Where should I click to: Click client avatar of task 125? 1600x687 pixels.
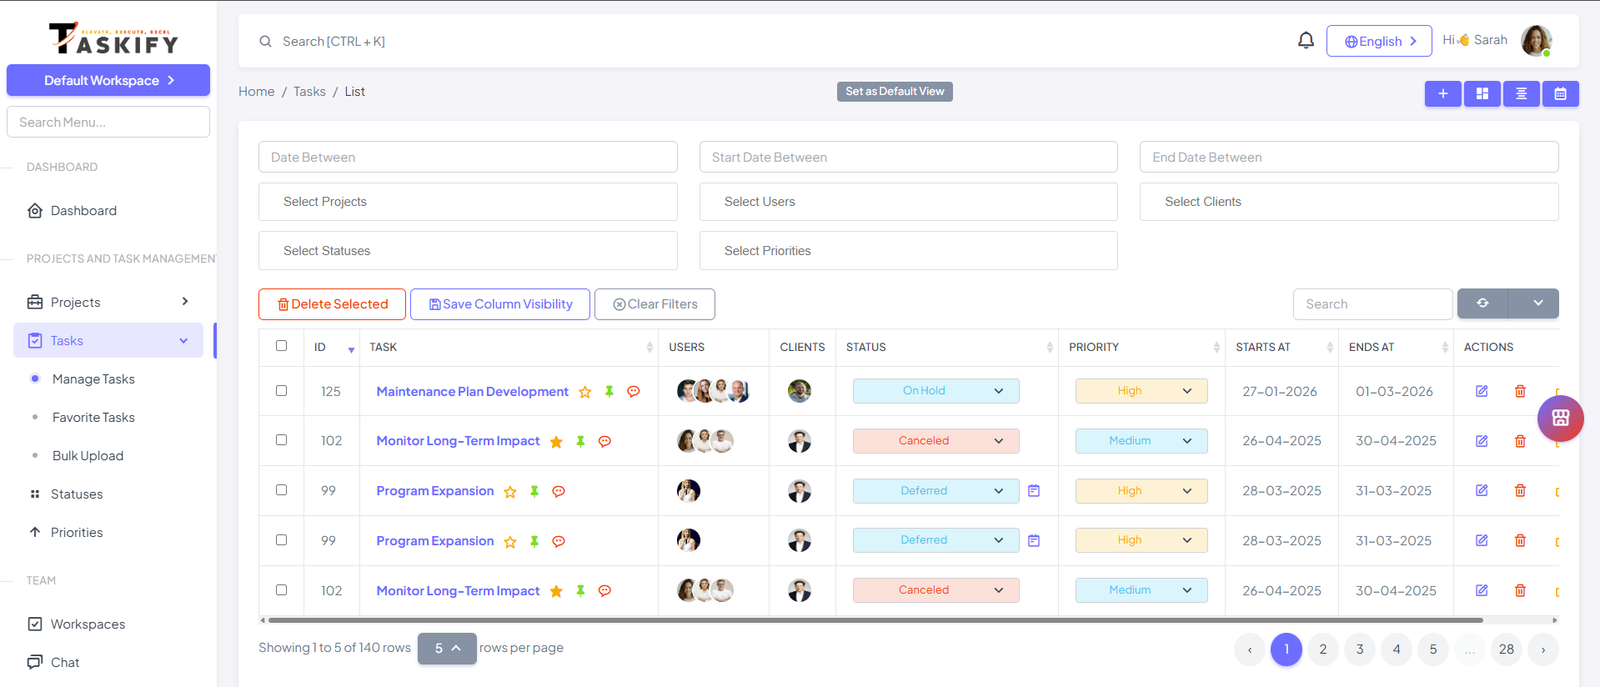[x=799, y=391]
